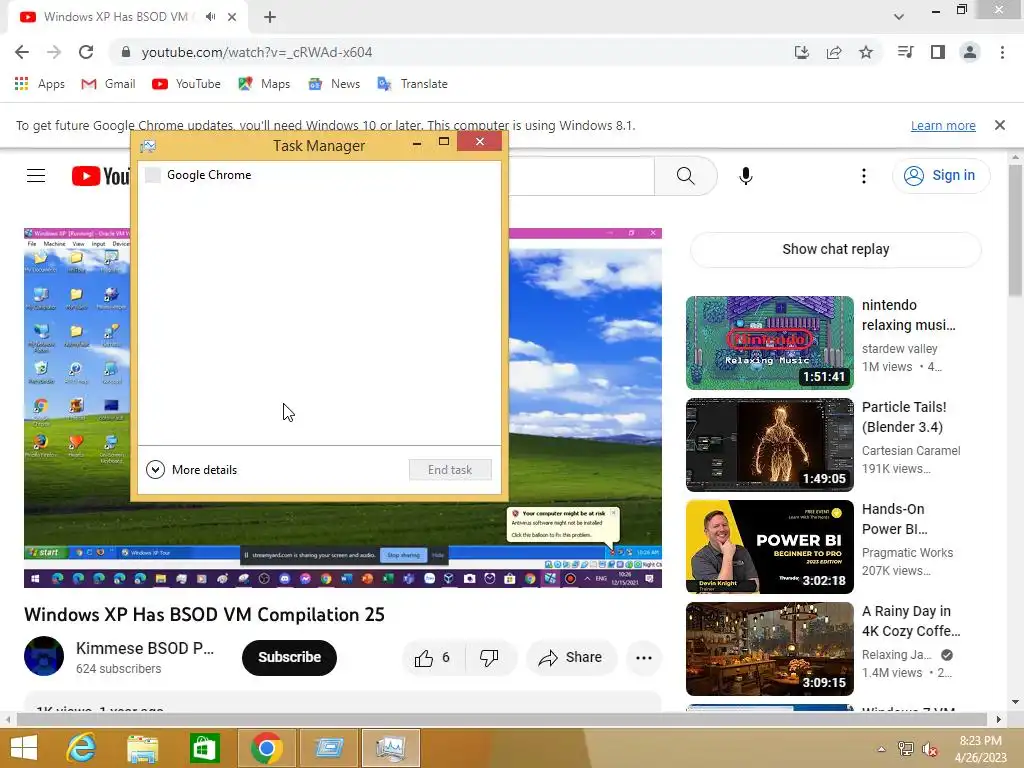The width and height of the screenshot is (1024, 768).
Task: Open the YouTube bookmark
Action: 186,84
